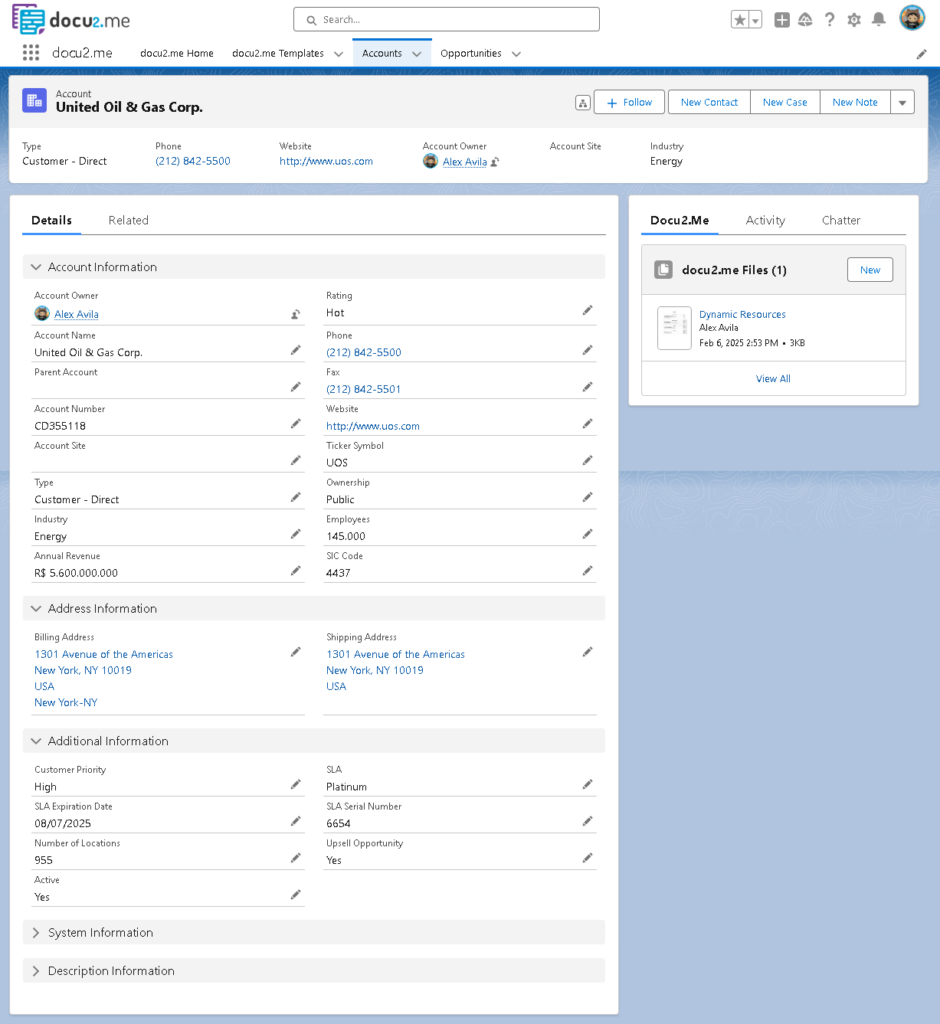Edit the Parent Account field pencil
The width and height of the screenshot is (940, 1024).
(295, 387)
